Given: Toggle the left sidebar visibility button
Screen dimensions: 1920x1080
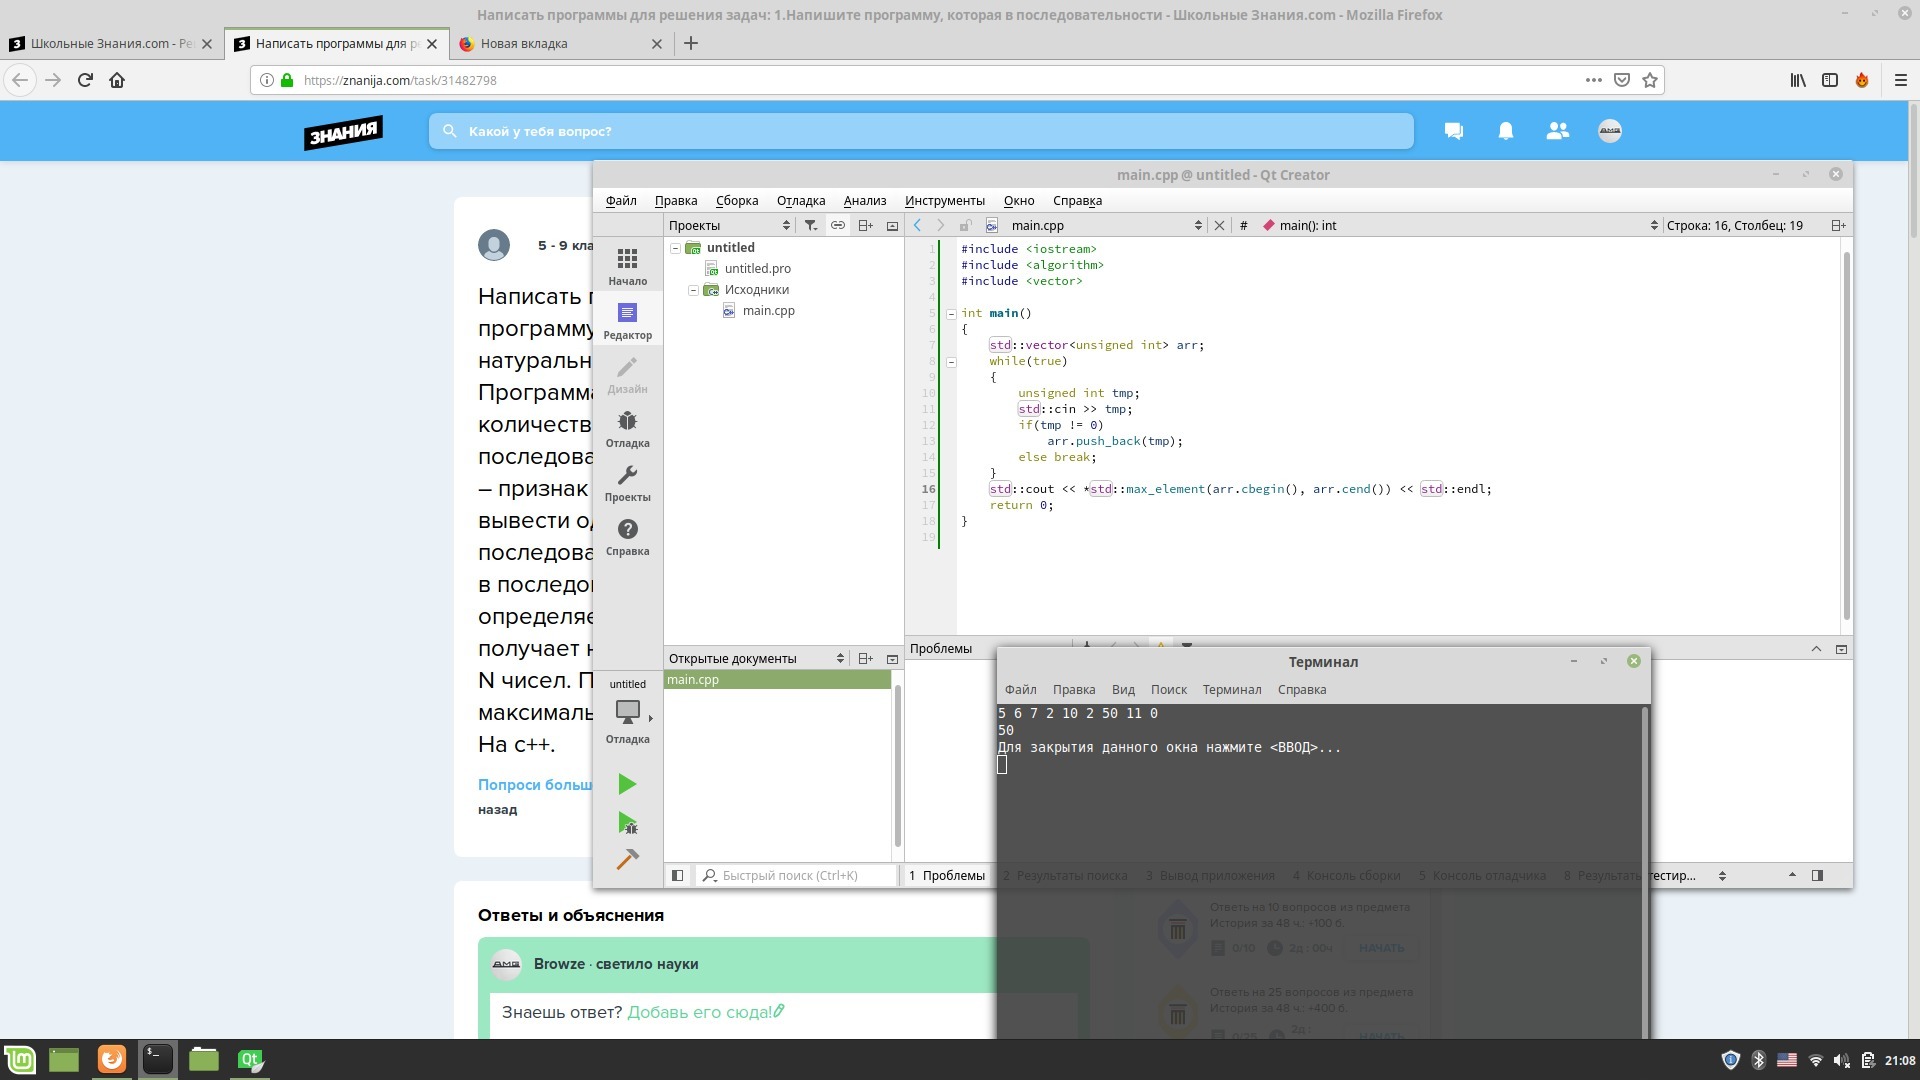Looking at the screenshot, I should [x=677, y=876].
